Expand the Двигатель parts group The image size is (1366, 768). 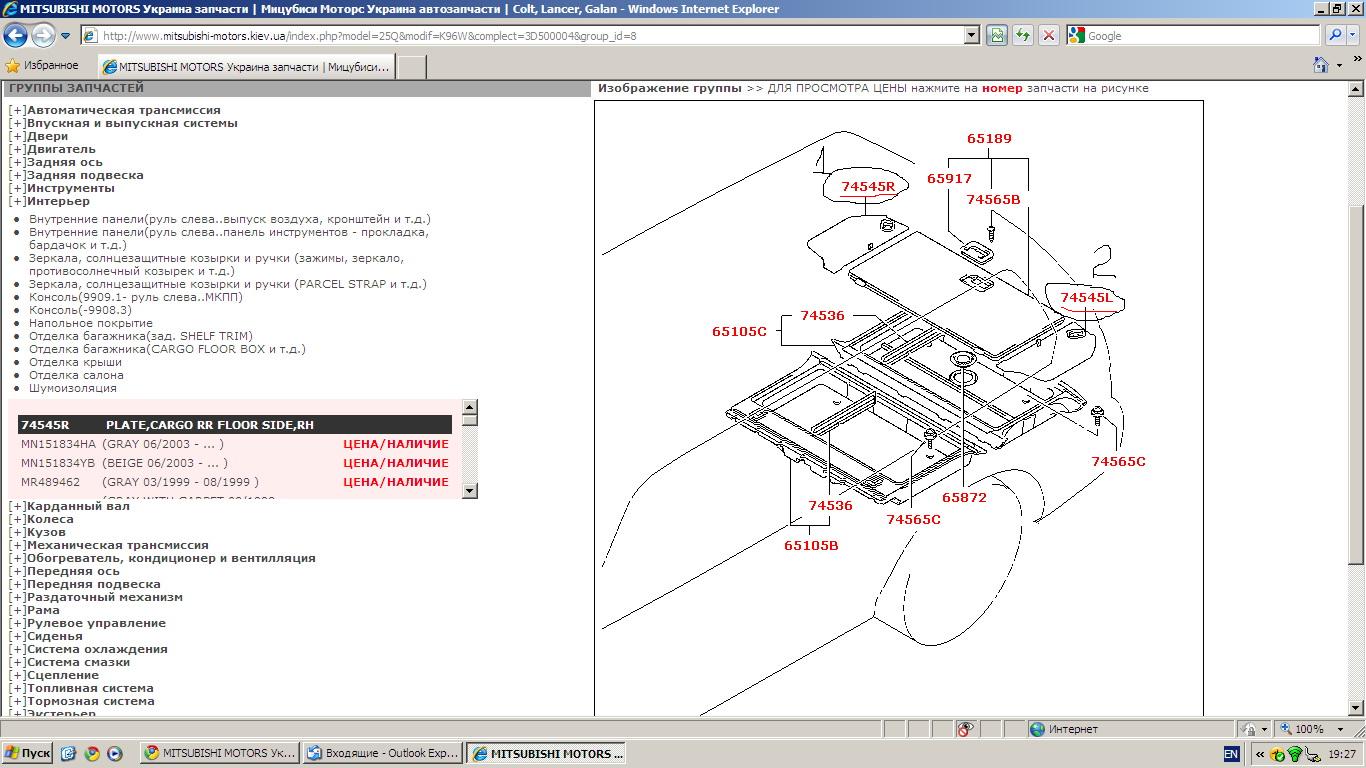click(x=17, y=150)
